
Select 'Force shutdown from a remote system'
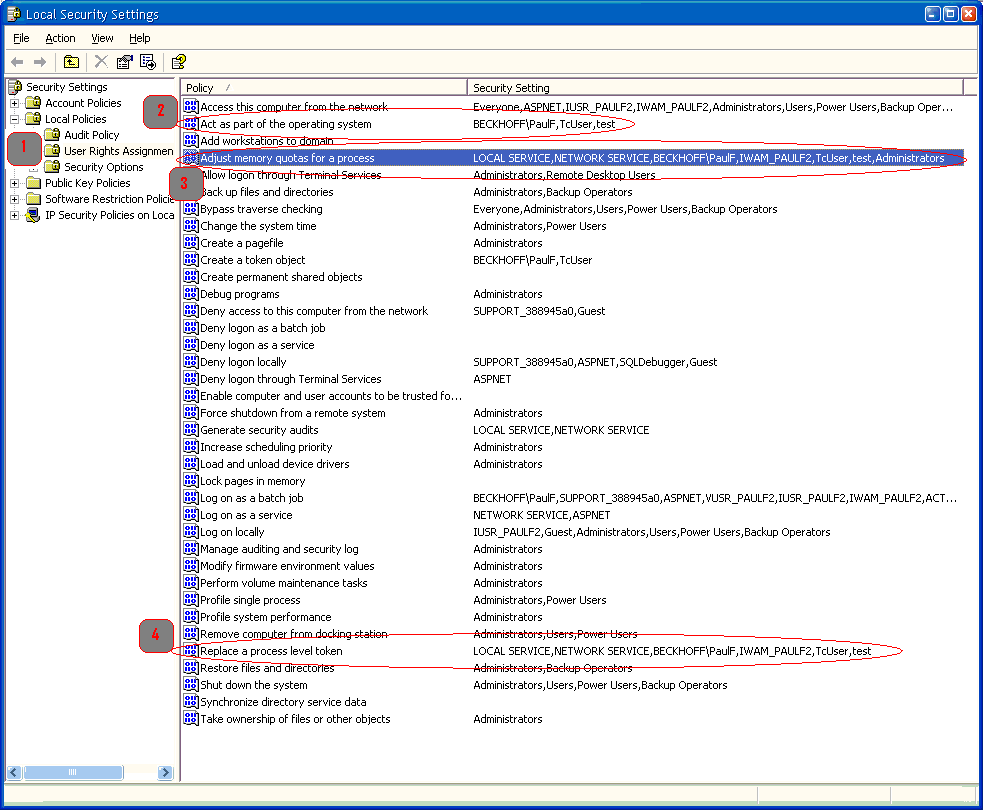[x=292, y=413]
